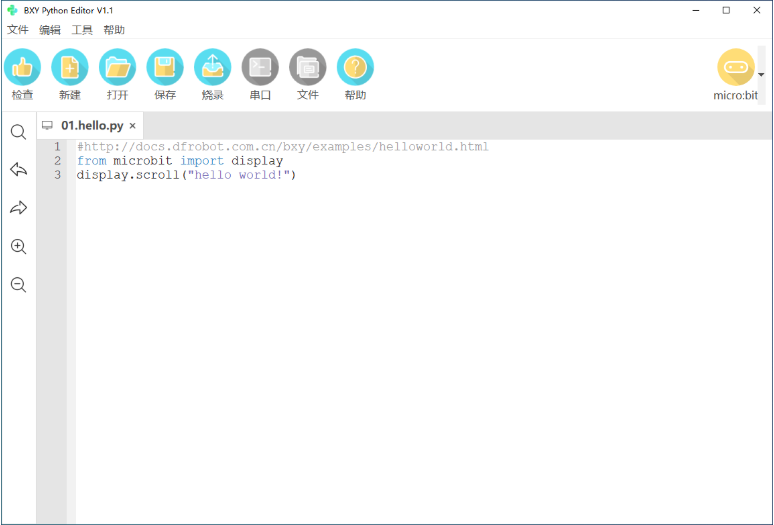Select the micro:bit board icon
Image resolution: width=774 pixels, height=525 pixels.
pyautogui.click(x=736, y=67)
